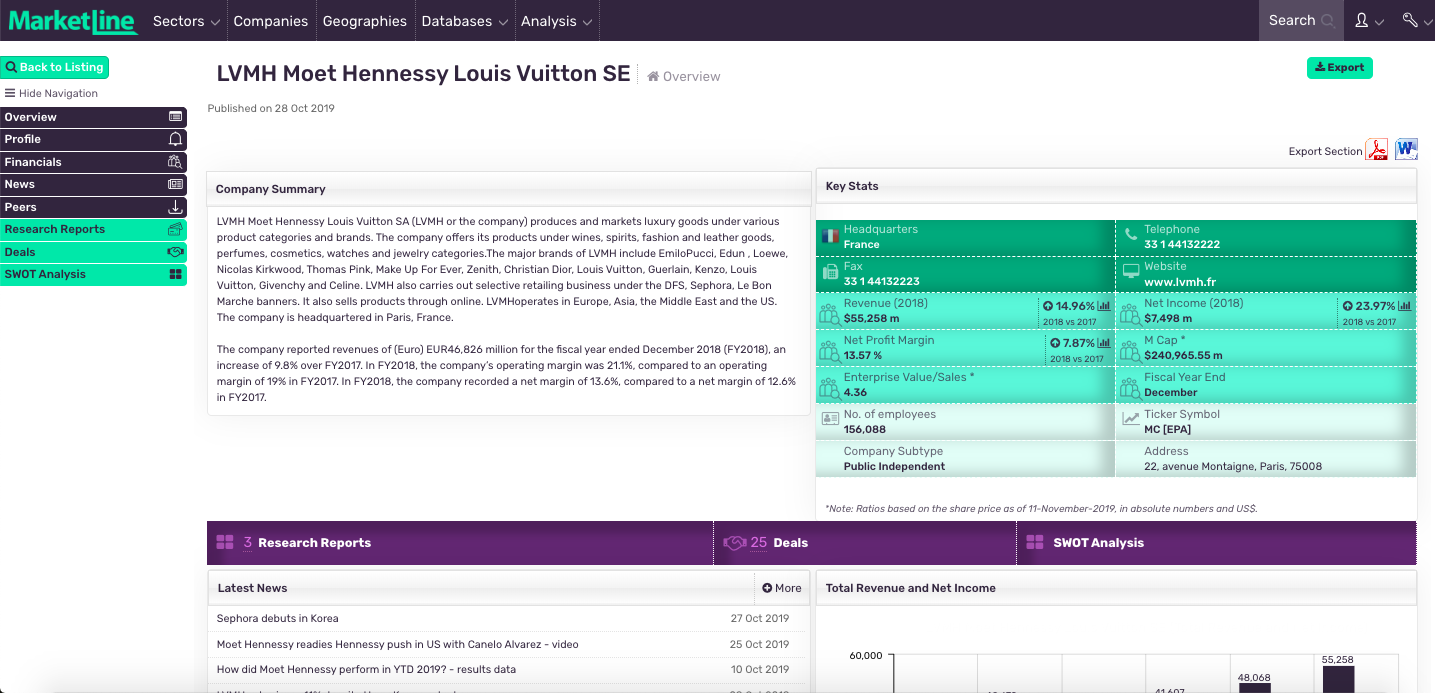This screenshot has height=693, width=1435.
Task: Expand the Databases dropdown menu
Action: pos(464,21)
